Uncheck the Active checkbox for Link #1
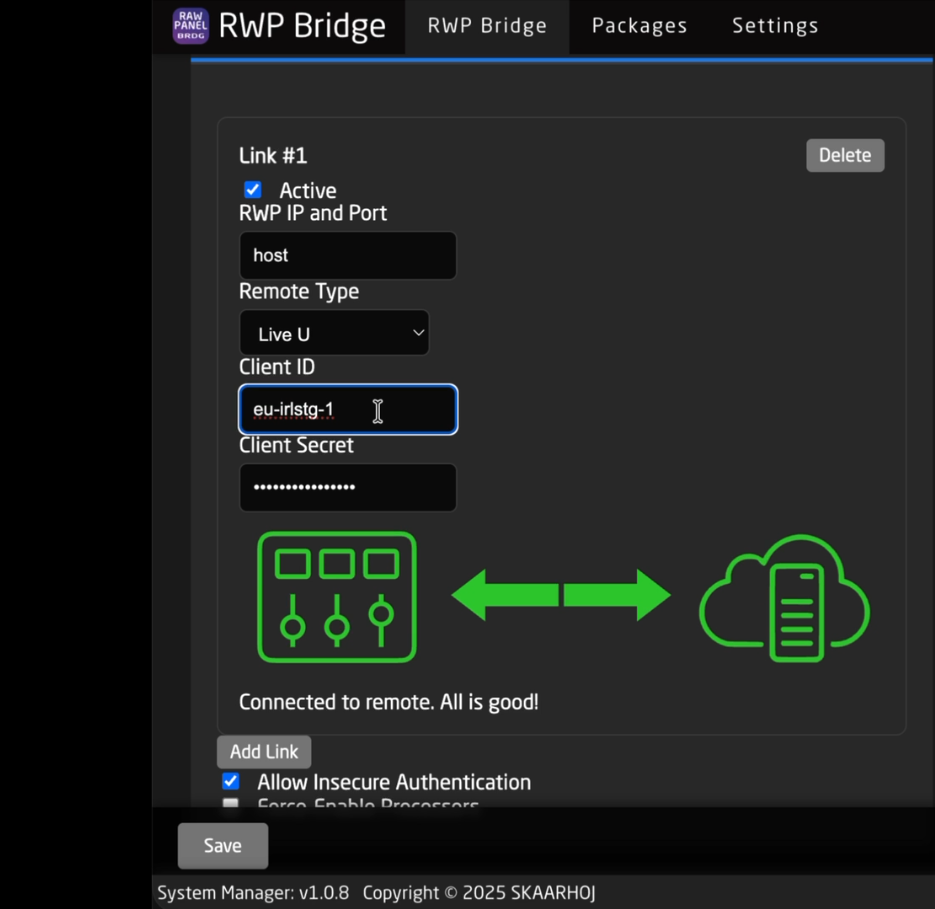 click(253, 190)
